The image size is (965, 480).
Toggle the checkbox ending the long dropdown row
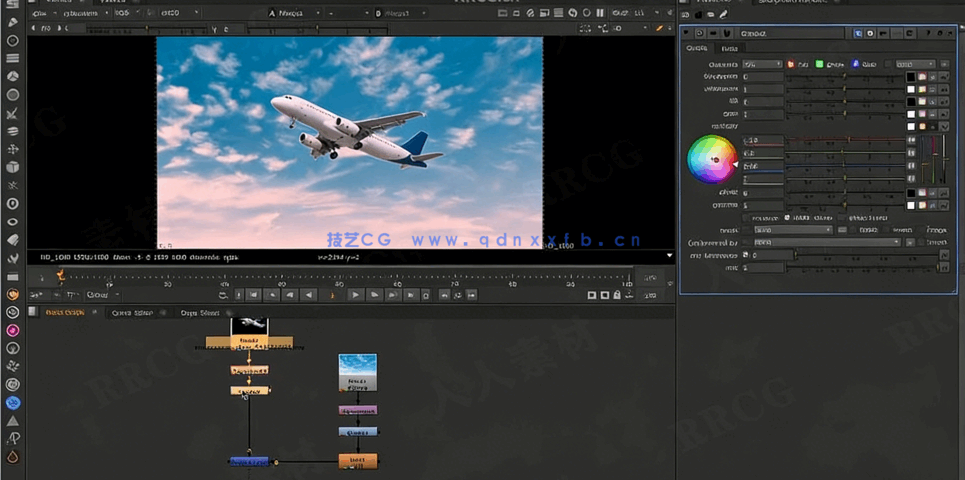tap(921, 242)
